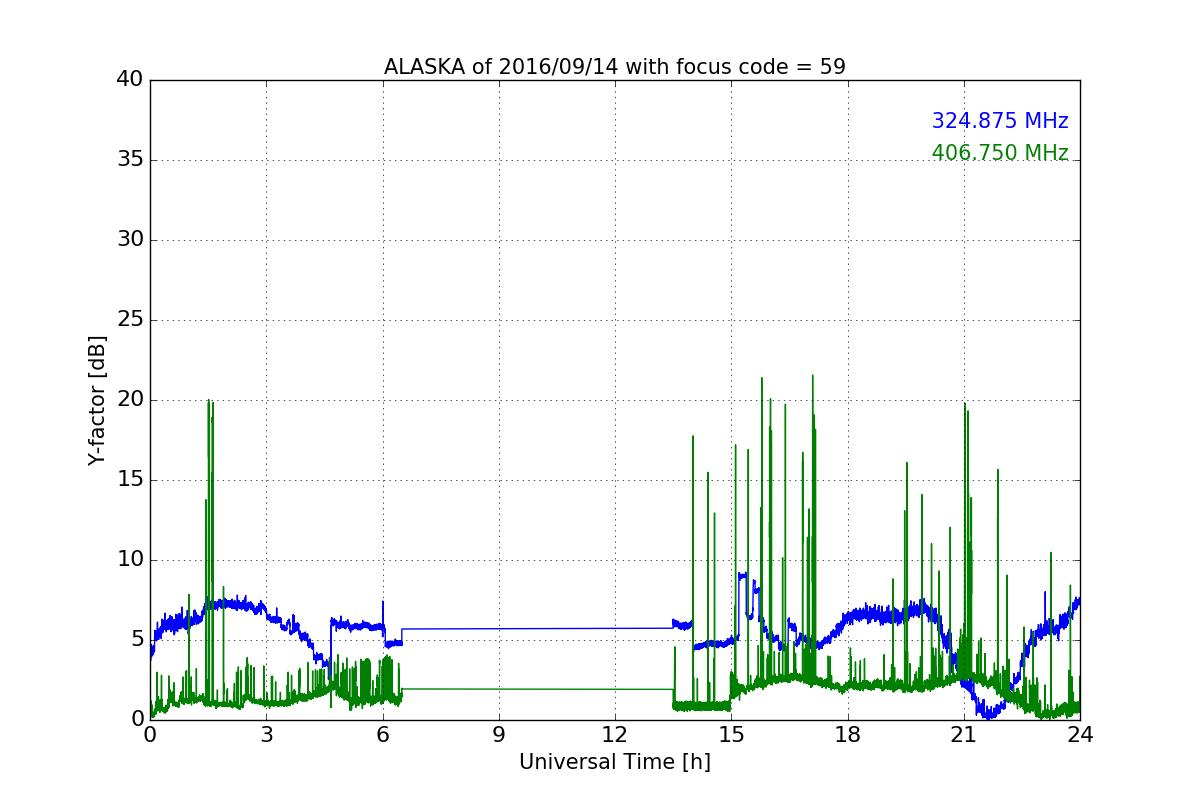This screenshot has height=800, width=1200.
Task: Click y-axis tick value 35
Action: tap(130, 159)
